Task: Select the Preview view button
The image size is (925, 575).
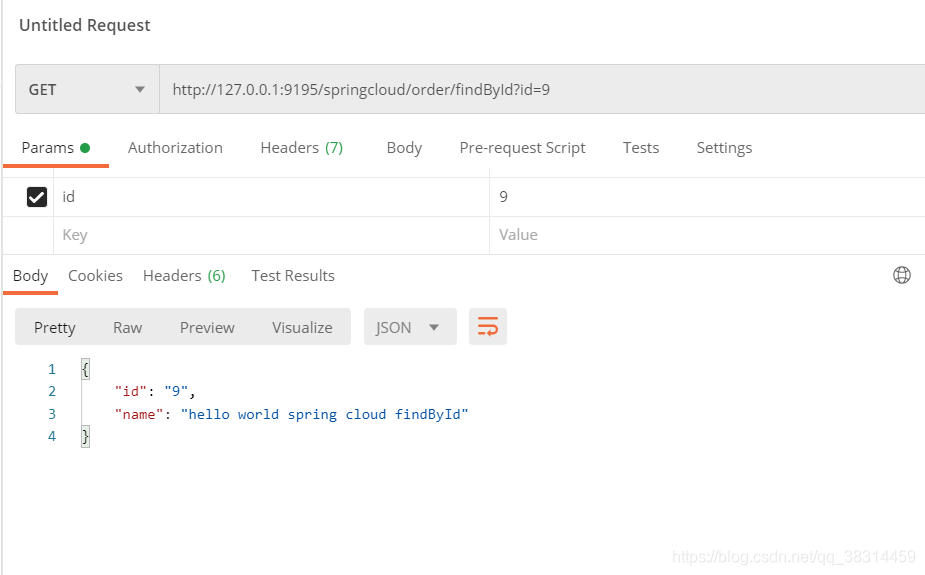Action: click(x=207, y=327)
